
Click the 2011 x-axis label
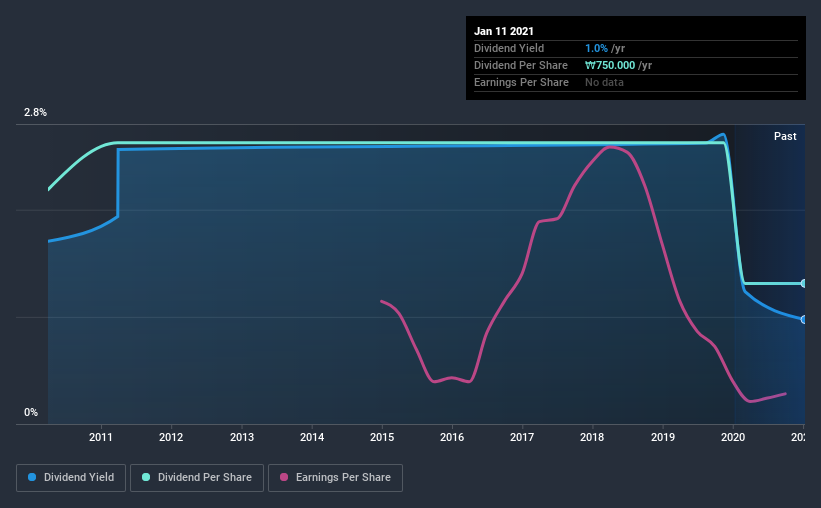pyautogui.click(x=101, y=437)
